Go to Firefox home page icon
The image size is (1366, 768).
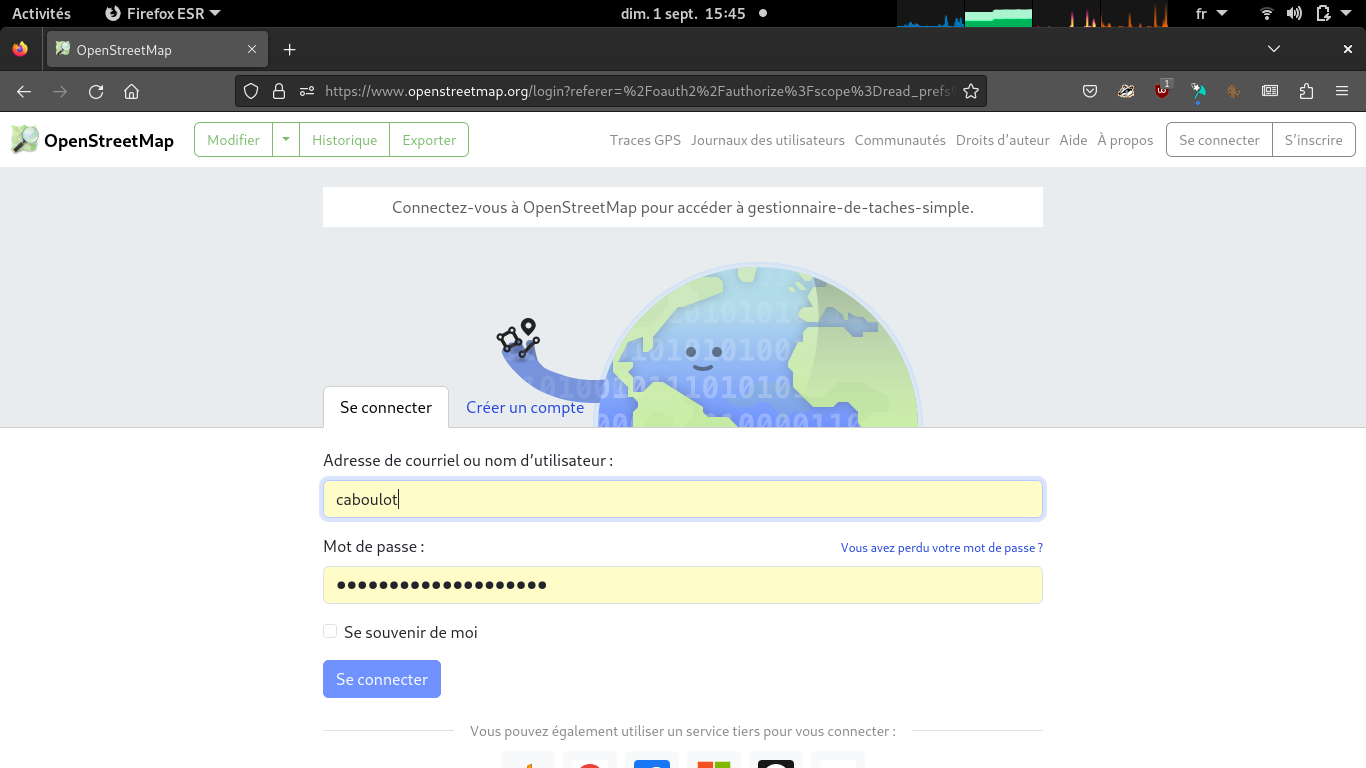[131, 91]
